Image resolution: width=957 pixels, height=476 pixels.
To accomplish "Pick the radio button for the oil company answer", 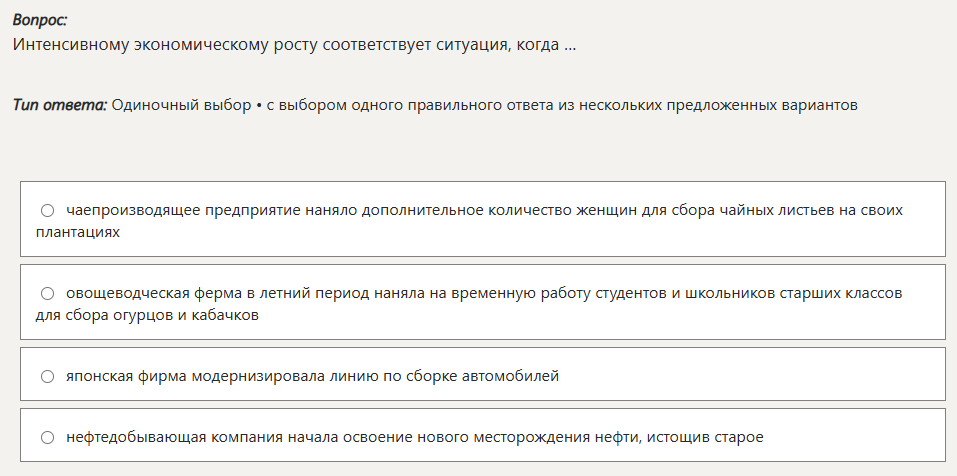I will pos(47,437).
